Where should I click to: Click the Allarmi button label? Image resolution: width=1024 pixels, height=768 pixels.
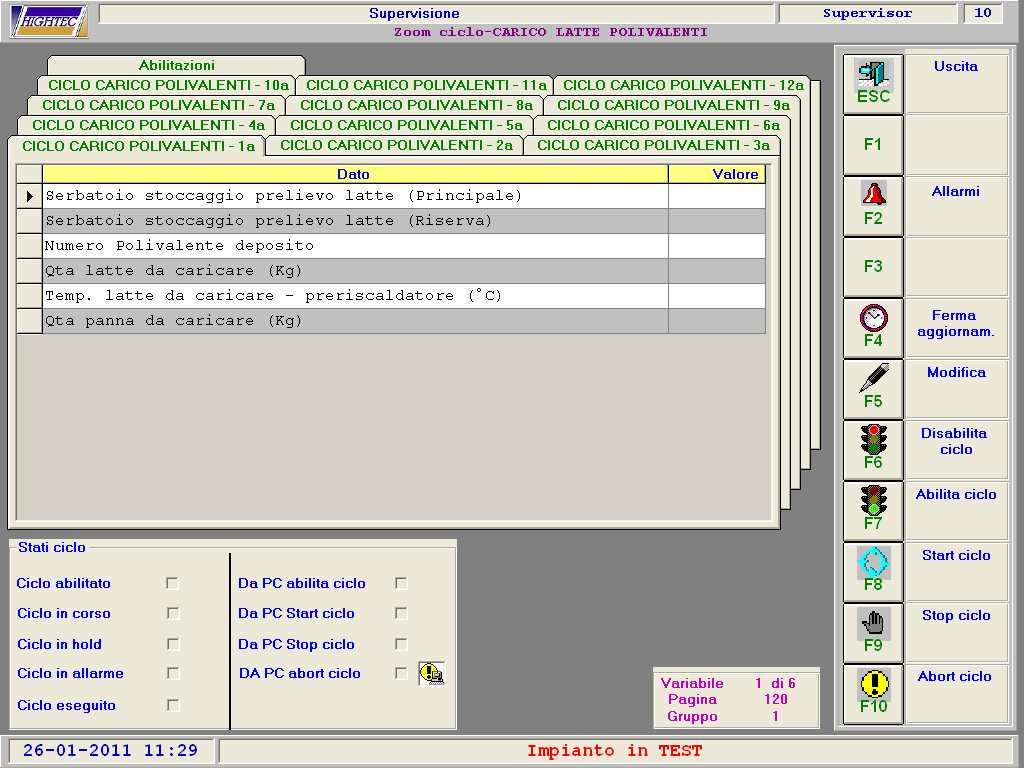(955, 191)
